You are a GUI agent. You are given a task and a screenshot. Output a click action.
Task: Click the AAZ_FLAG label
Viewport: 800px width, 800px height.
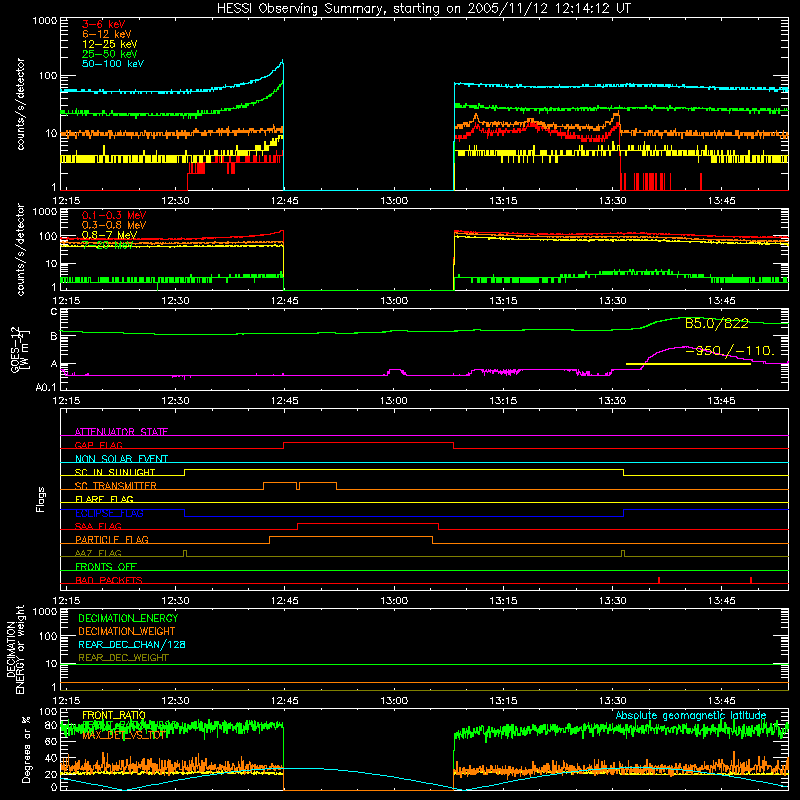tap(98, 553)
